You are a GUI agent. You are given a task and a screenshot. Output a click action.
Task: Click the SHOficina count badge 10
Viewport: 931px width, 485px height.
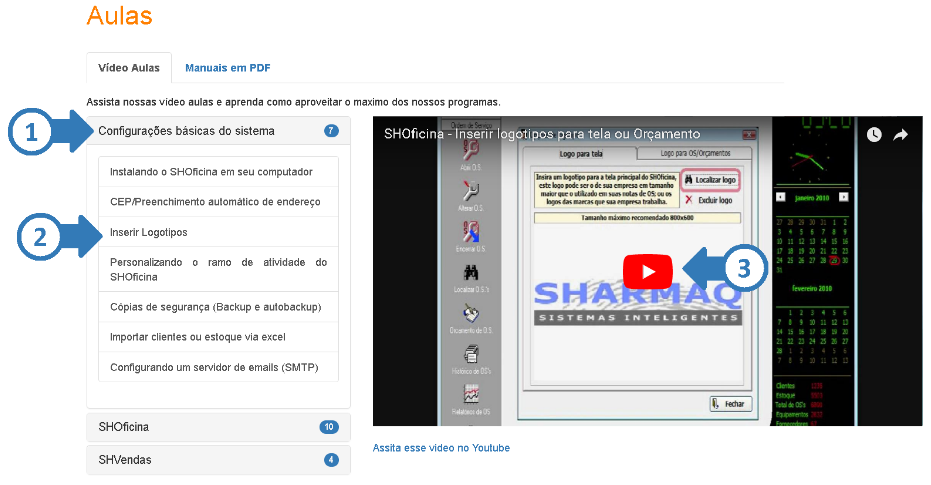pyautogui.click(x=329, y=427)
